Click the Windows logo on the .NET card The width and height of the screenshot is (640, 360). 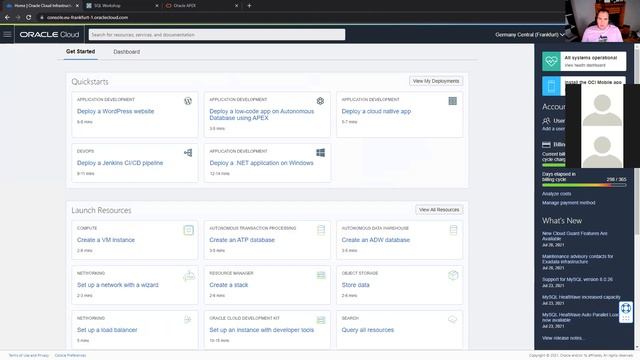[320, 153]
